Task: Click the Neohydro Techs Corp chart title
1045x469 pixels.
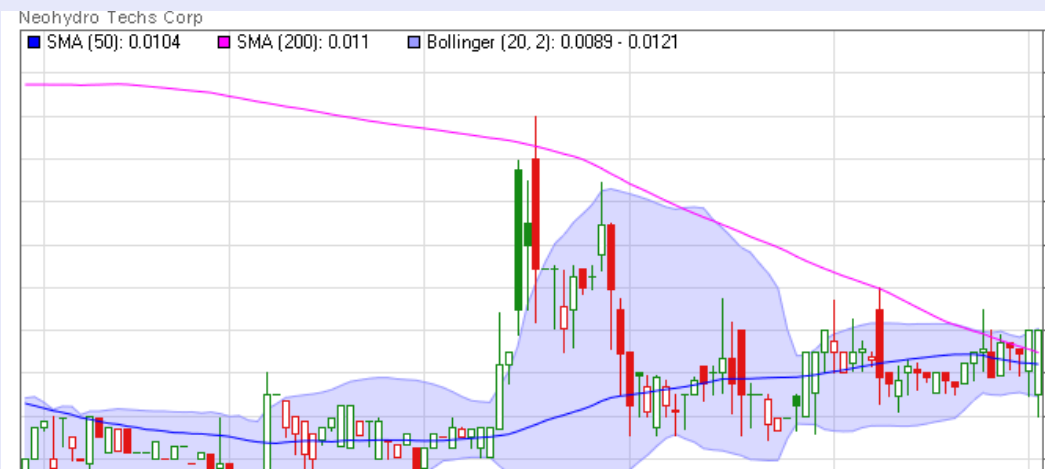Action: click(110, 18)
